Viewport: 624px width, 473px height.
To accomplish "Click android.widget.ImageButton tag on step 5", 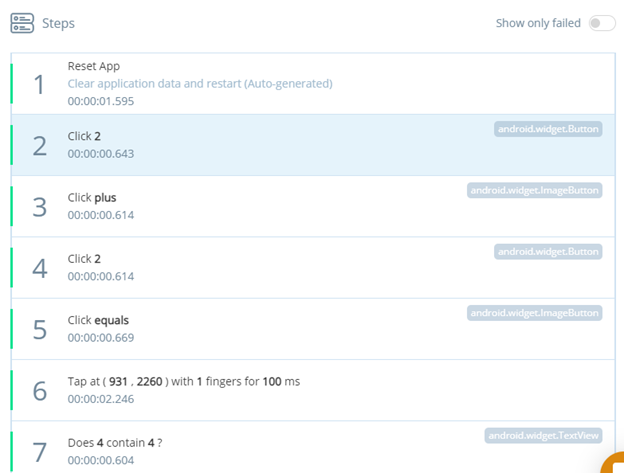I will tap(535, 313).
